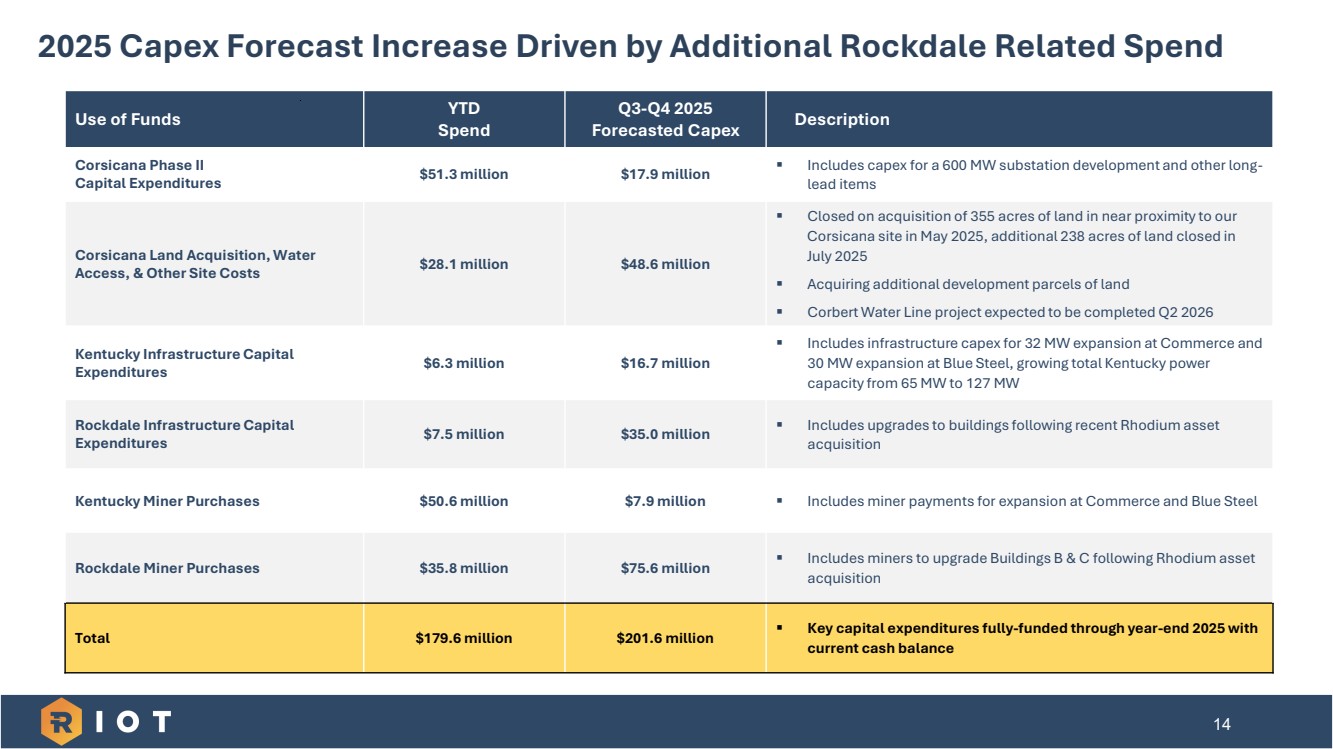Click the $201.6 million total forecast
The width and height of the screenshot is (1333, 749).
[x=665, y=638]
